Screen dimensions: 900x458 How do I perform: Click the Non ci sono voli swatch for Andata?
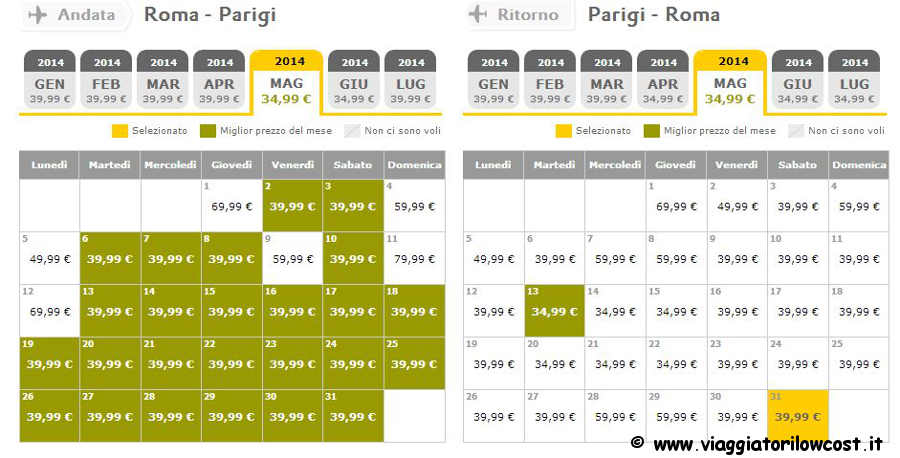[352, 131]
